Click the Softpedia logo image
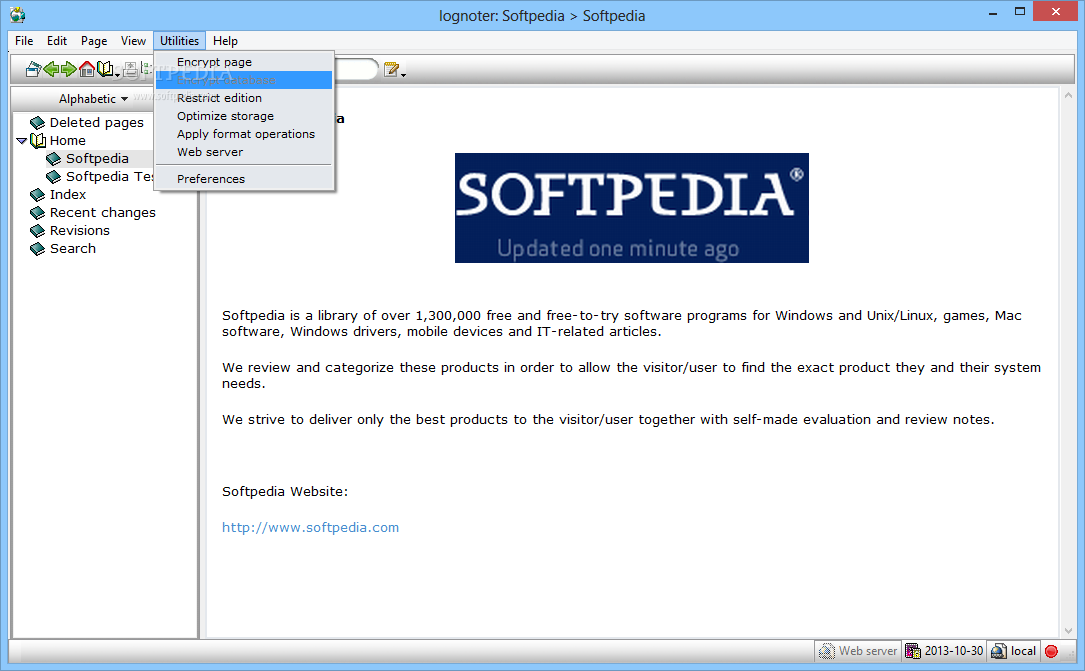The image size is (1085, 671). point(631,208)
